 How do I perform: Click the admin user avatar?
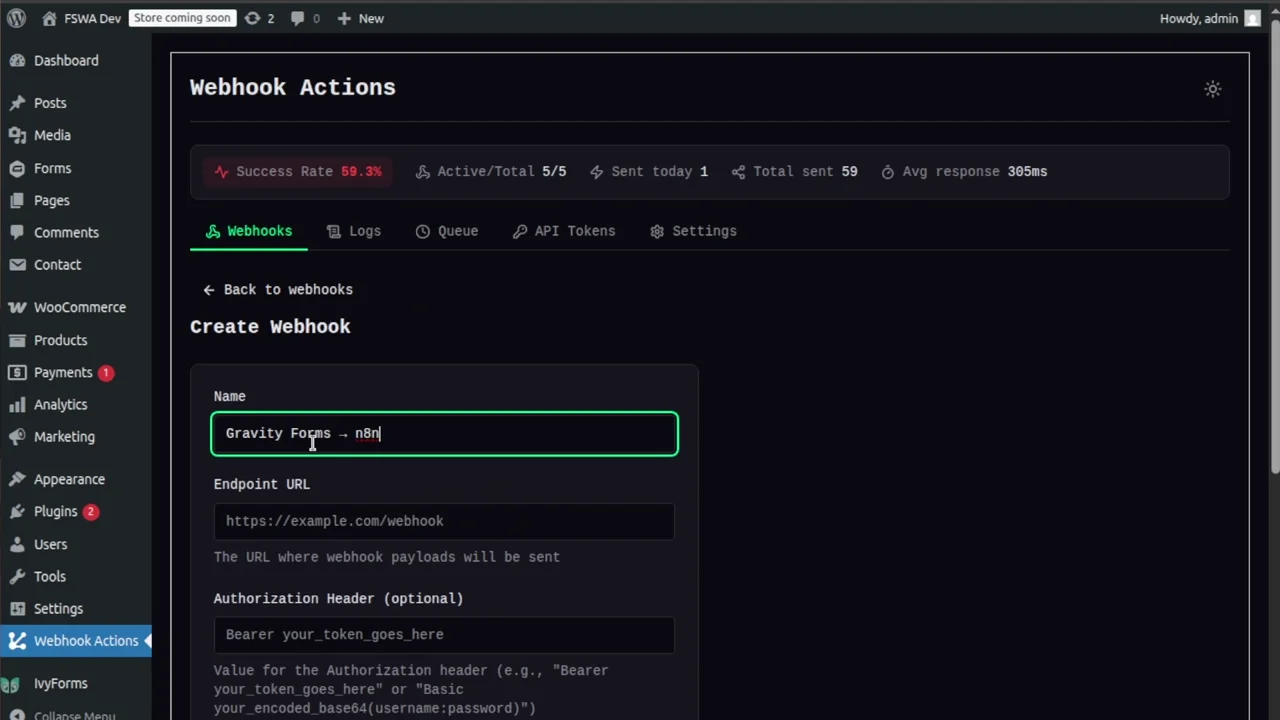pos(1252,18)
